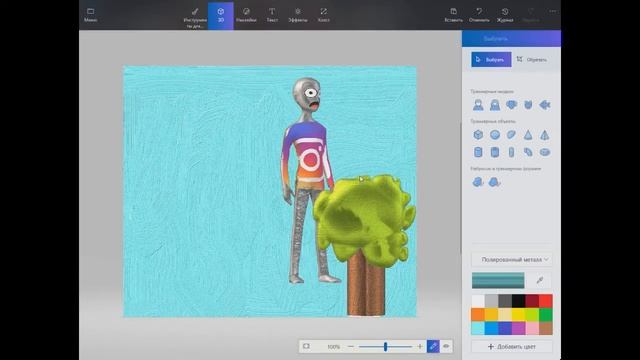Screen dimensions: 640x360
Task: Select the dark gray color swatch
Action: (x=505, y=301)
